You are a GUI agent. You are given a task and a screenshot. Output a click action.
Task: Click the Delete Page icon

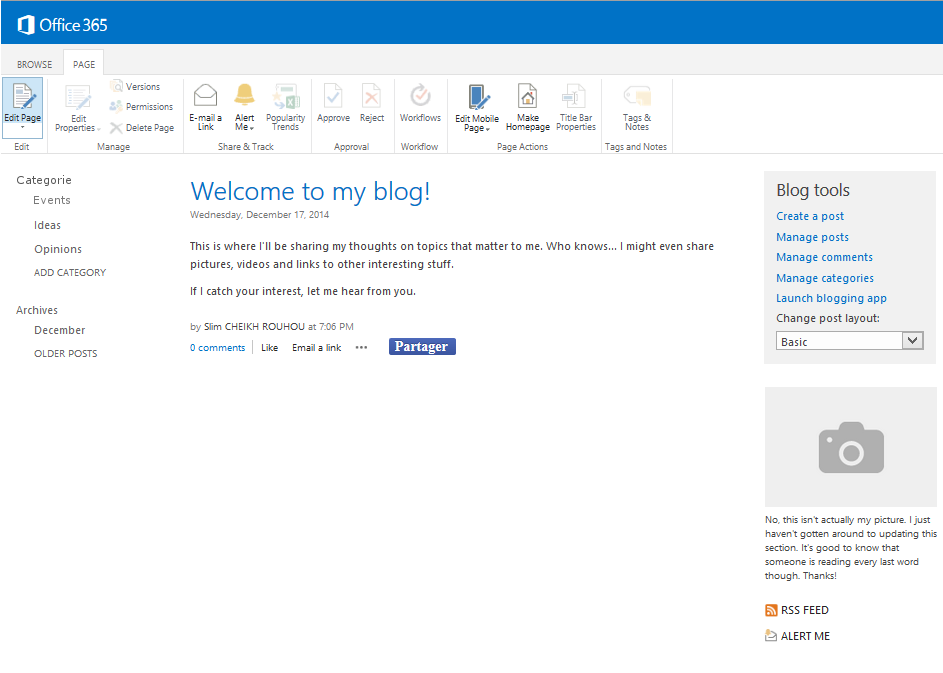pos(116,128)
